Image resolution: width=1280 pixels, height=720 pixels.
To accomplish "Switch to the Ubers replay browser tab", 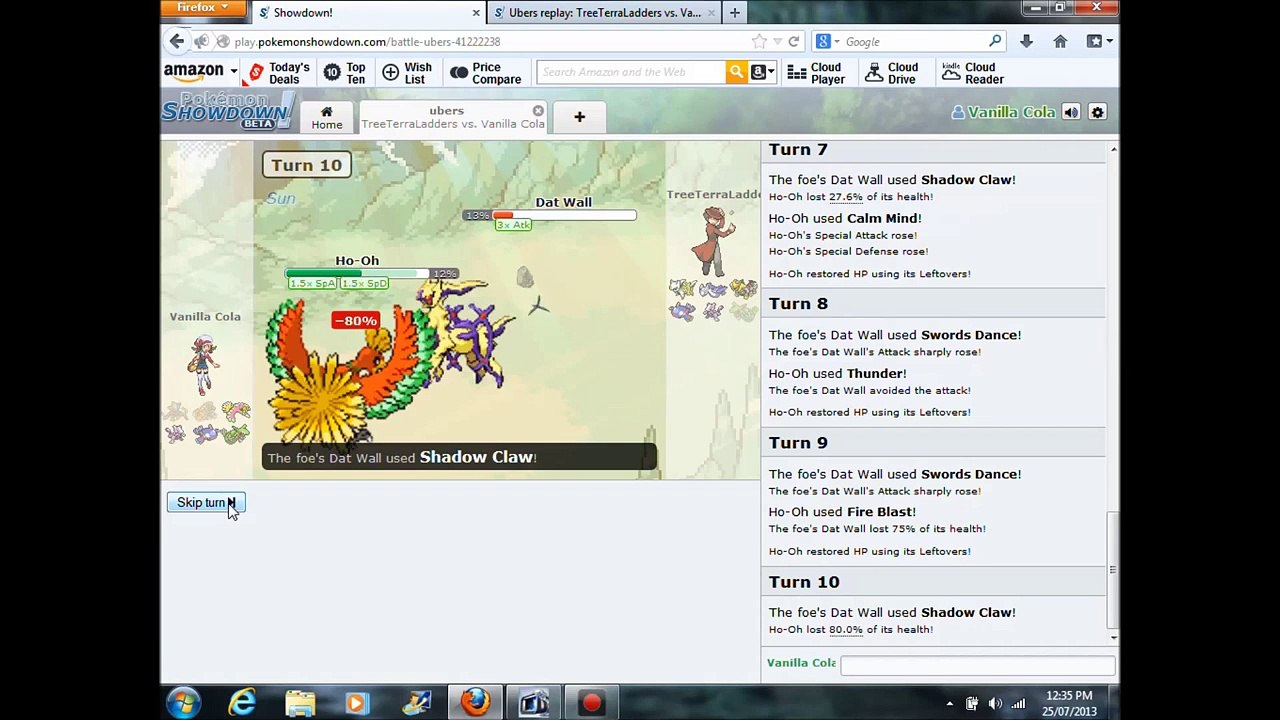I will (606, 12).
